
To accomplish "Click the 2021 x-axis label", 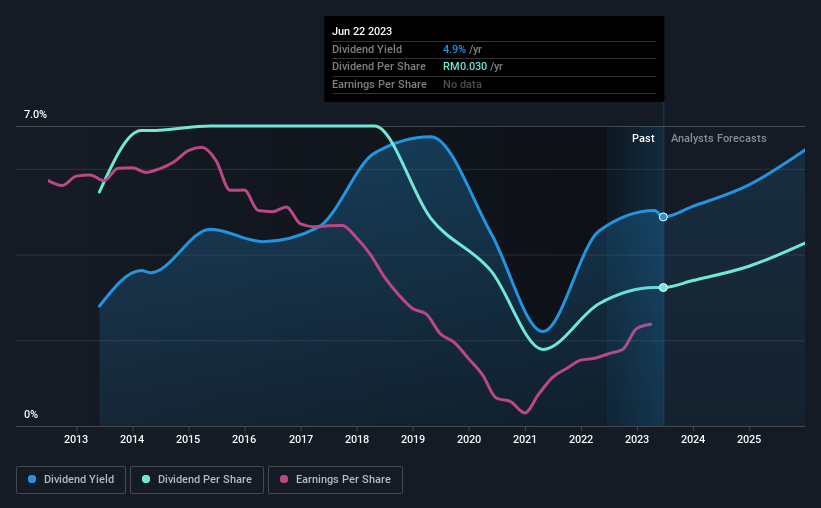I will click(x=525, y=439).
